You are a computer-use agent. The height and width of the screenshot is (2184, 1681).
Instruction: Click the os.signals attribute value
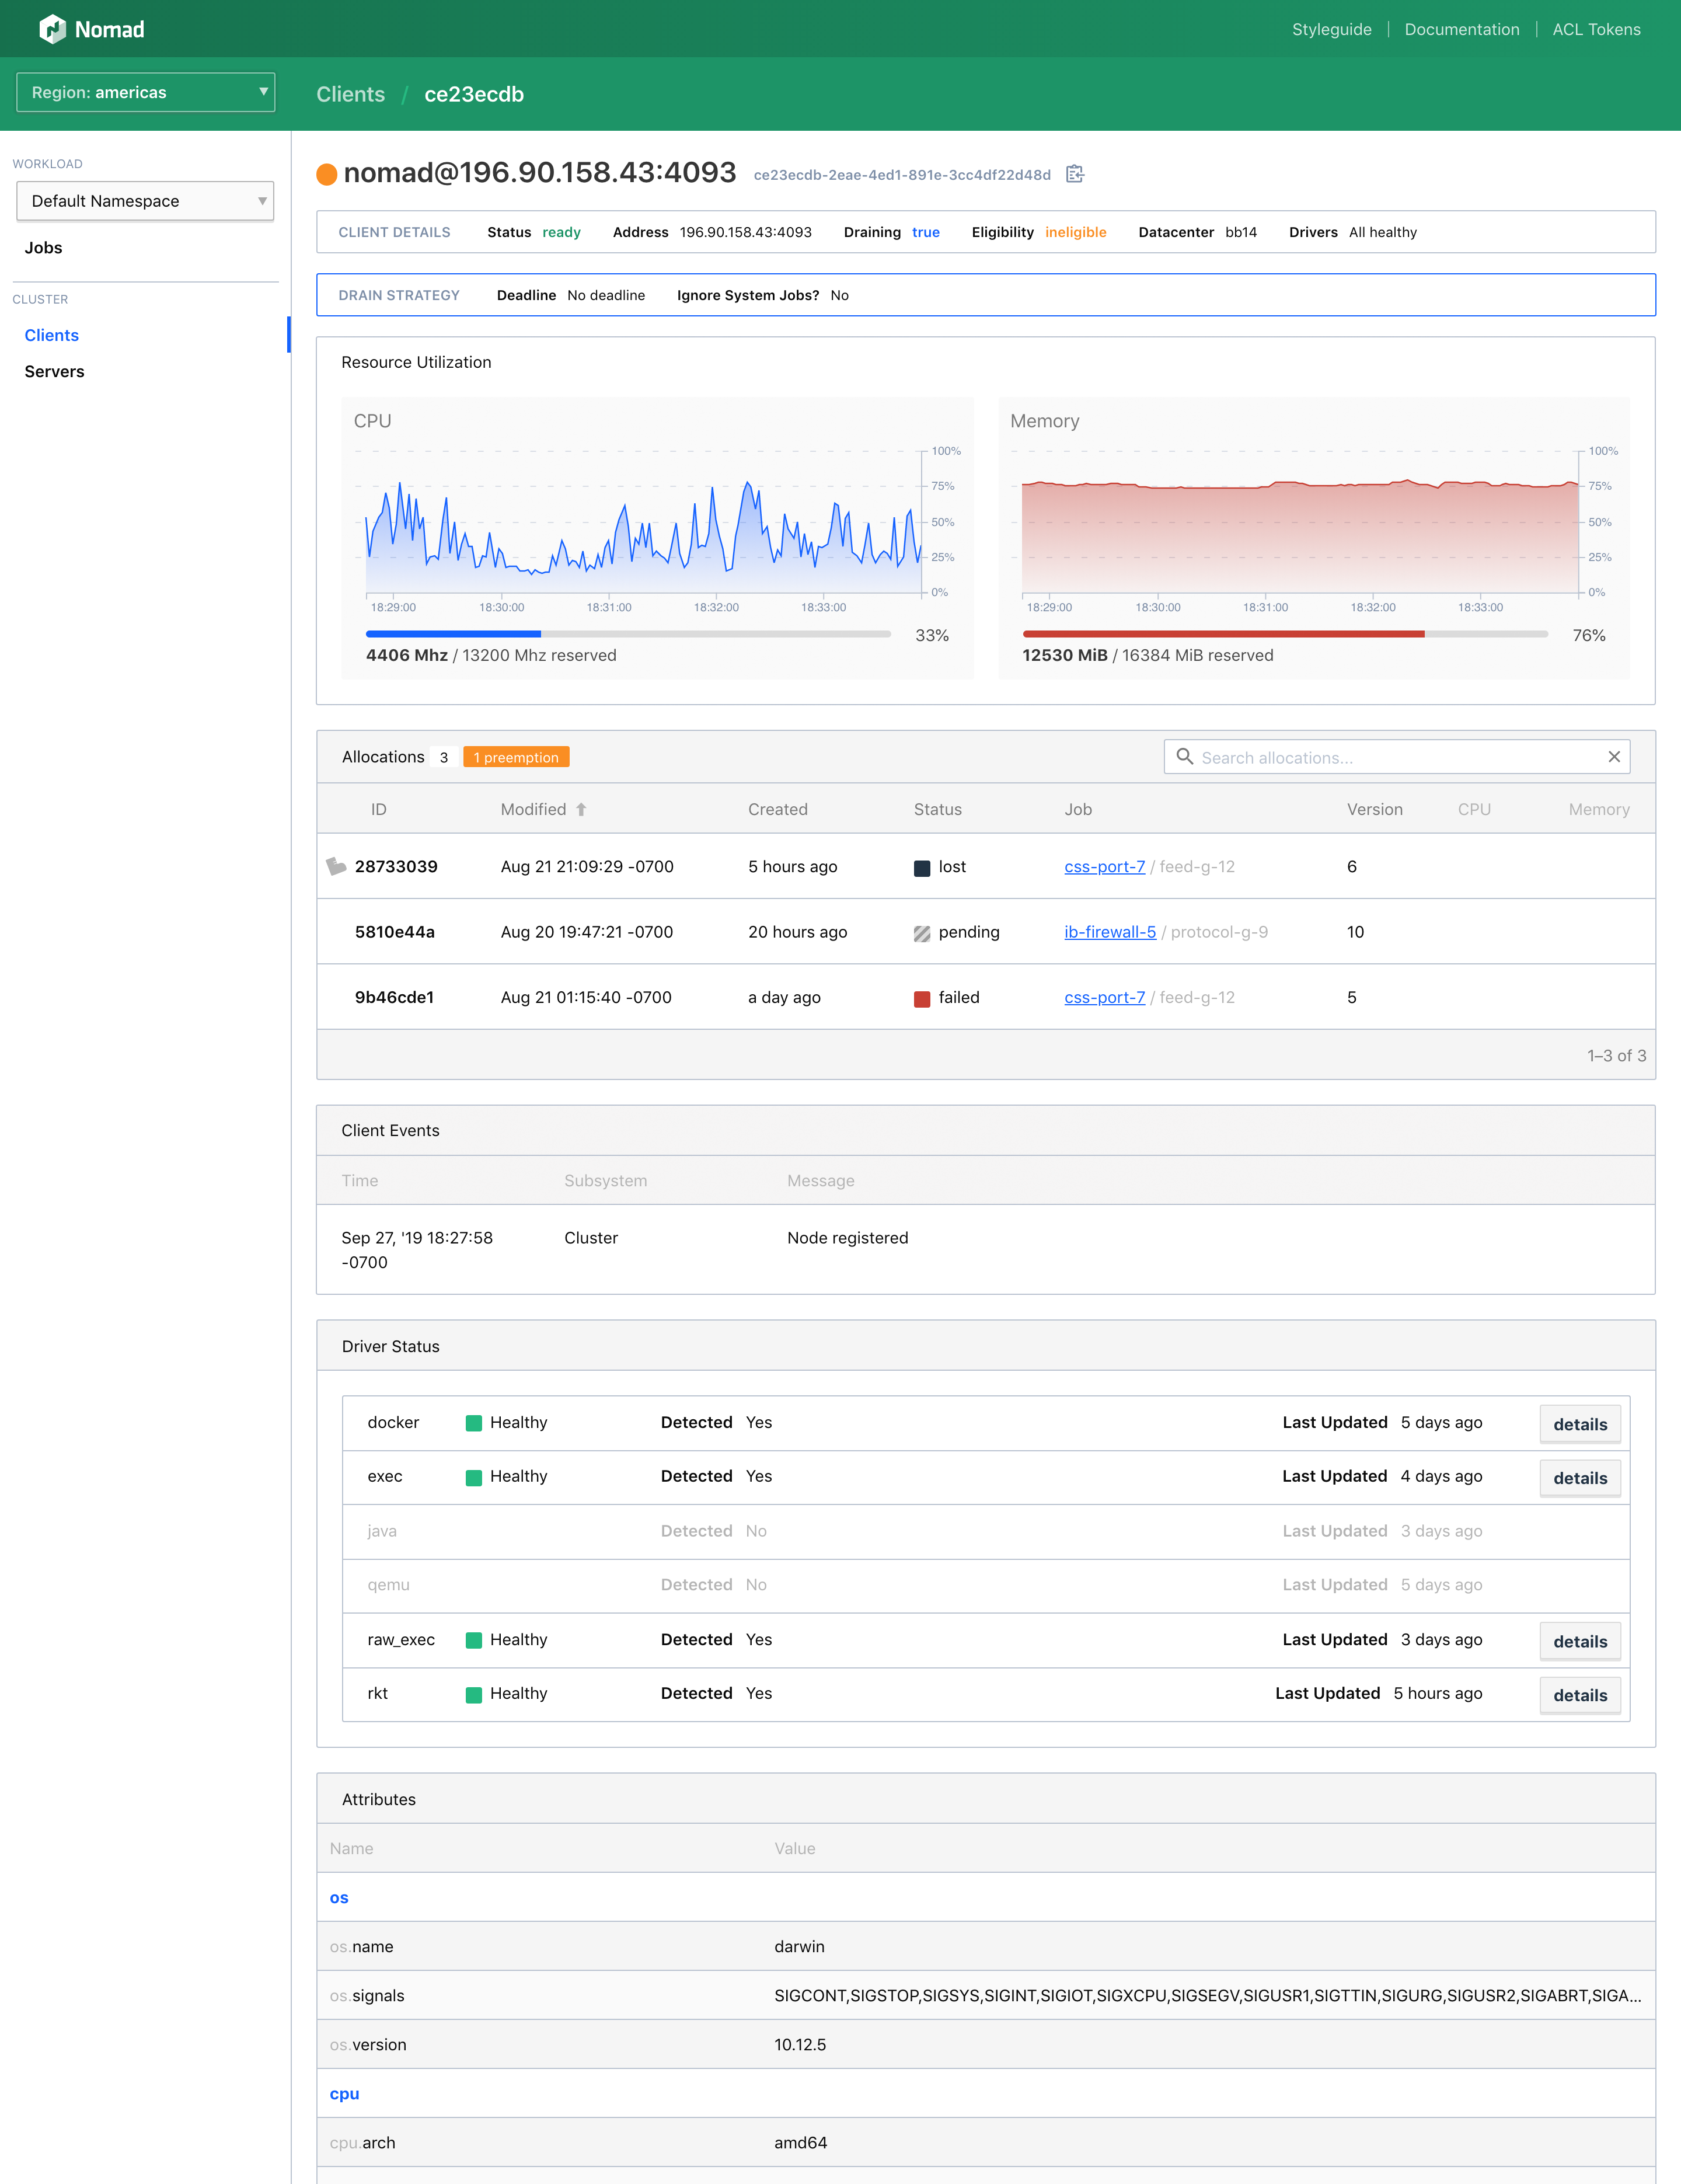[1207, 1995]
